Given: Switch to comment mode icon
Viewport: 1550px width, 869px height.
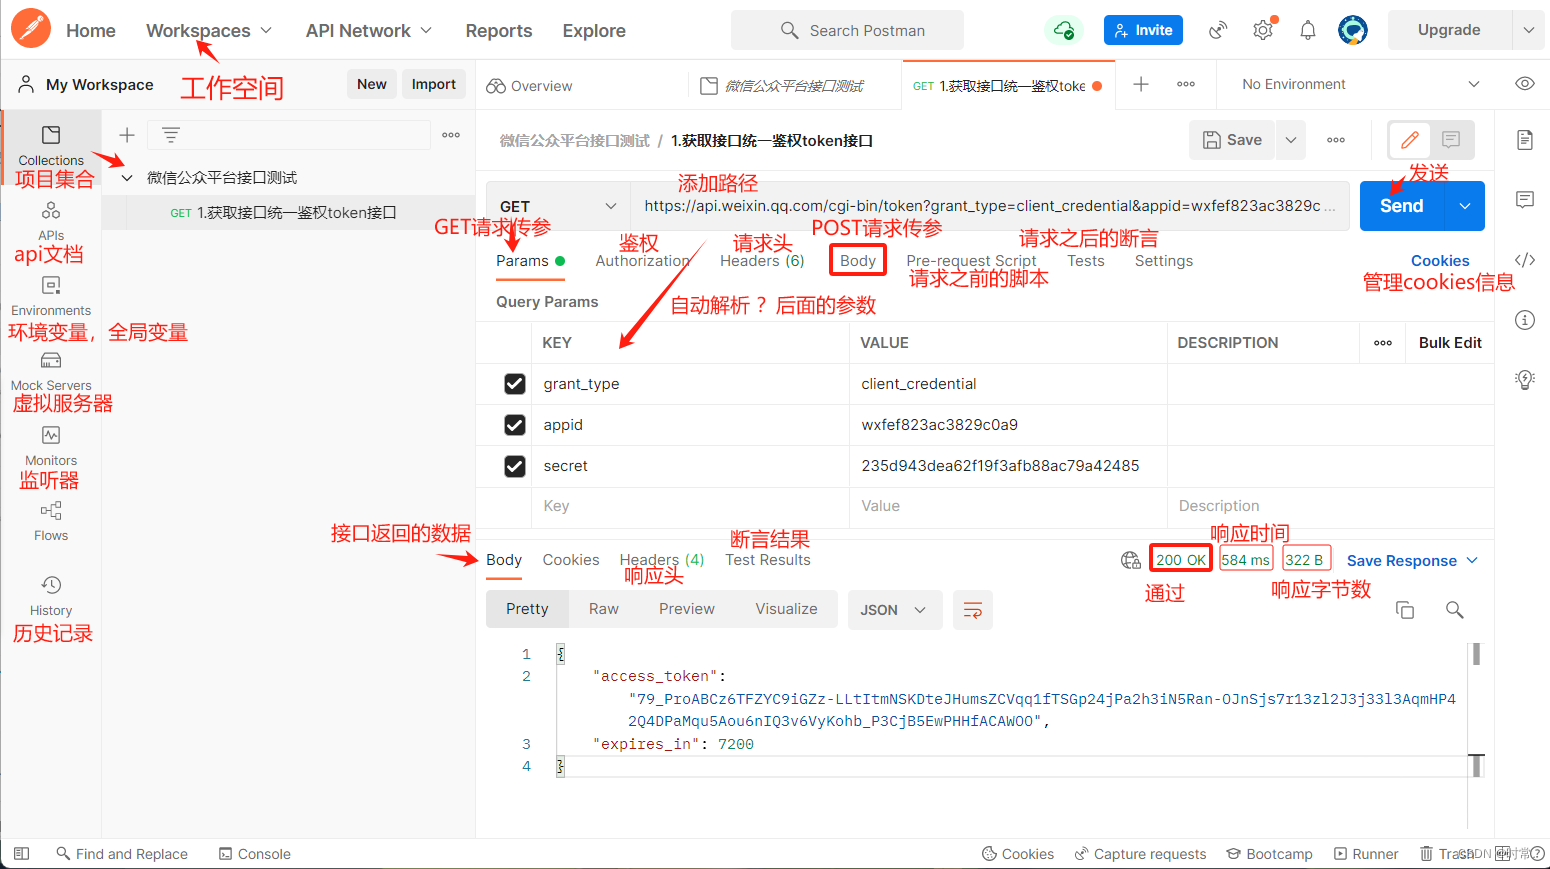Looking at the screenshot, I should [x=1451, y=140].
